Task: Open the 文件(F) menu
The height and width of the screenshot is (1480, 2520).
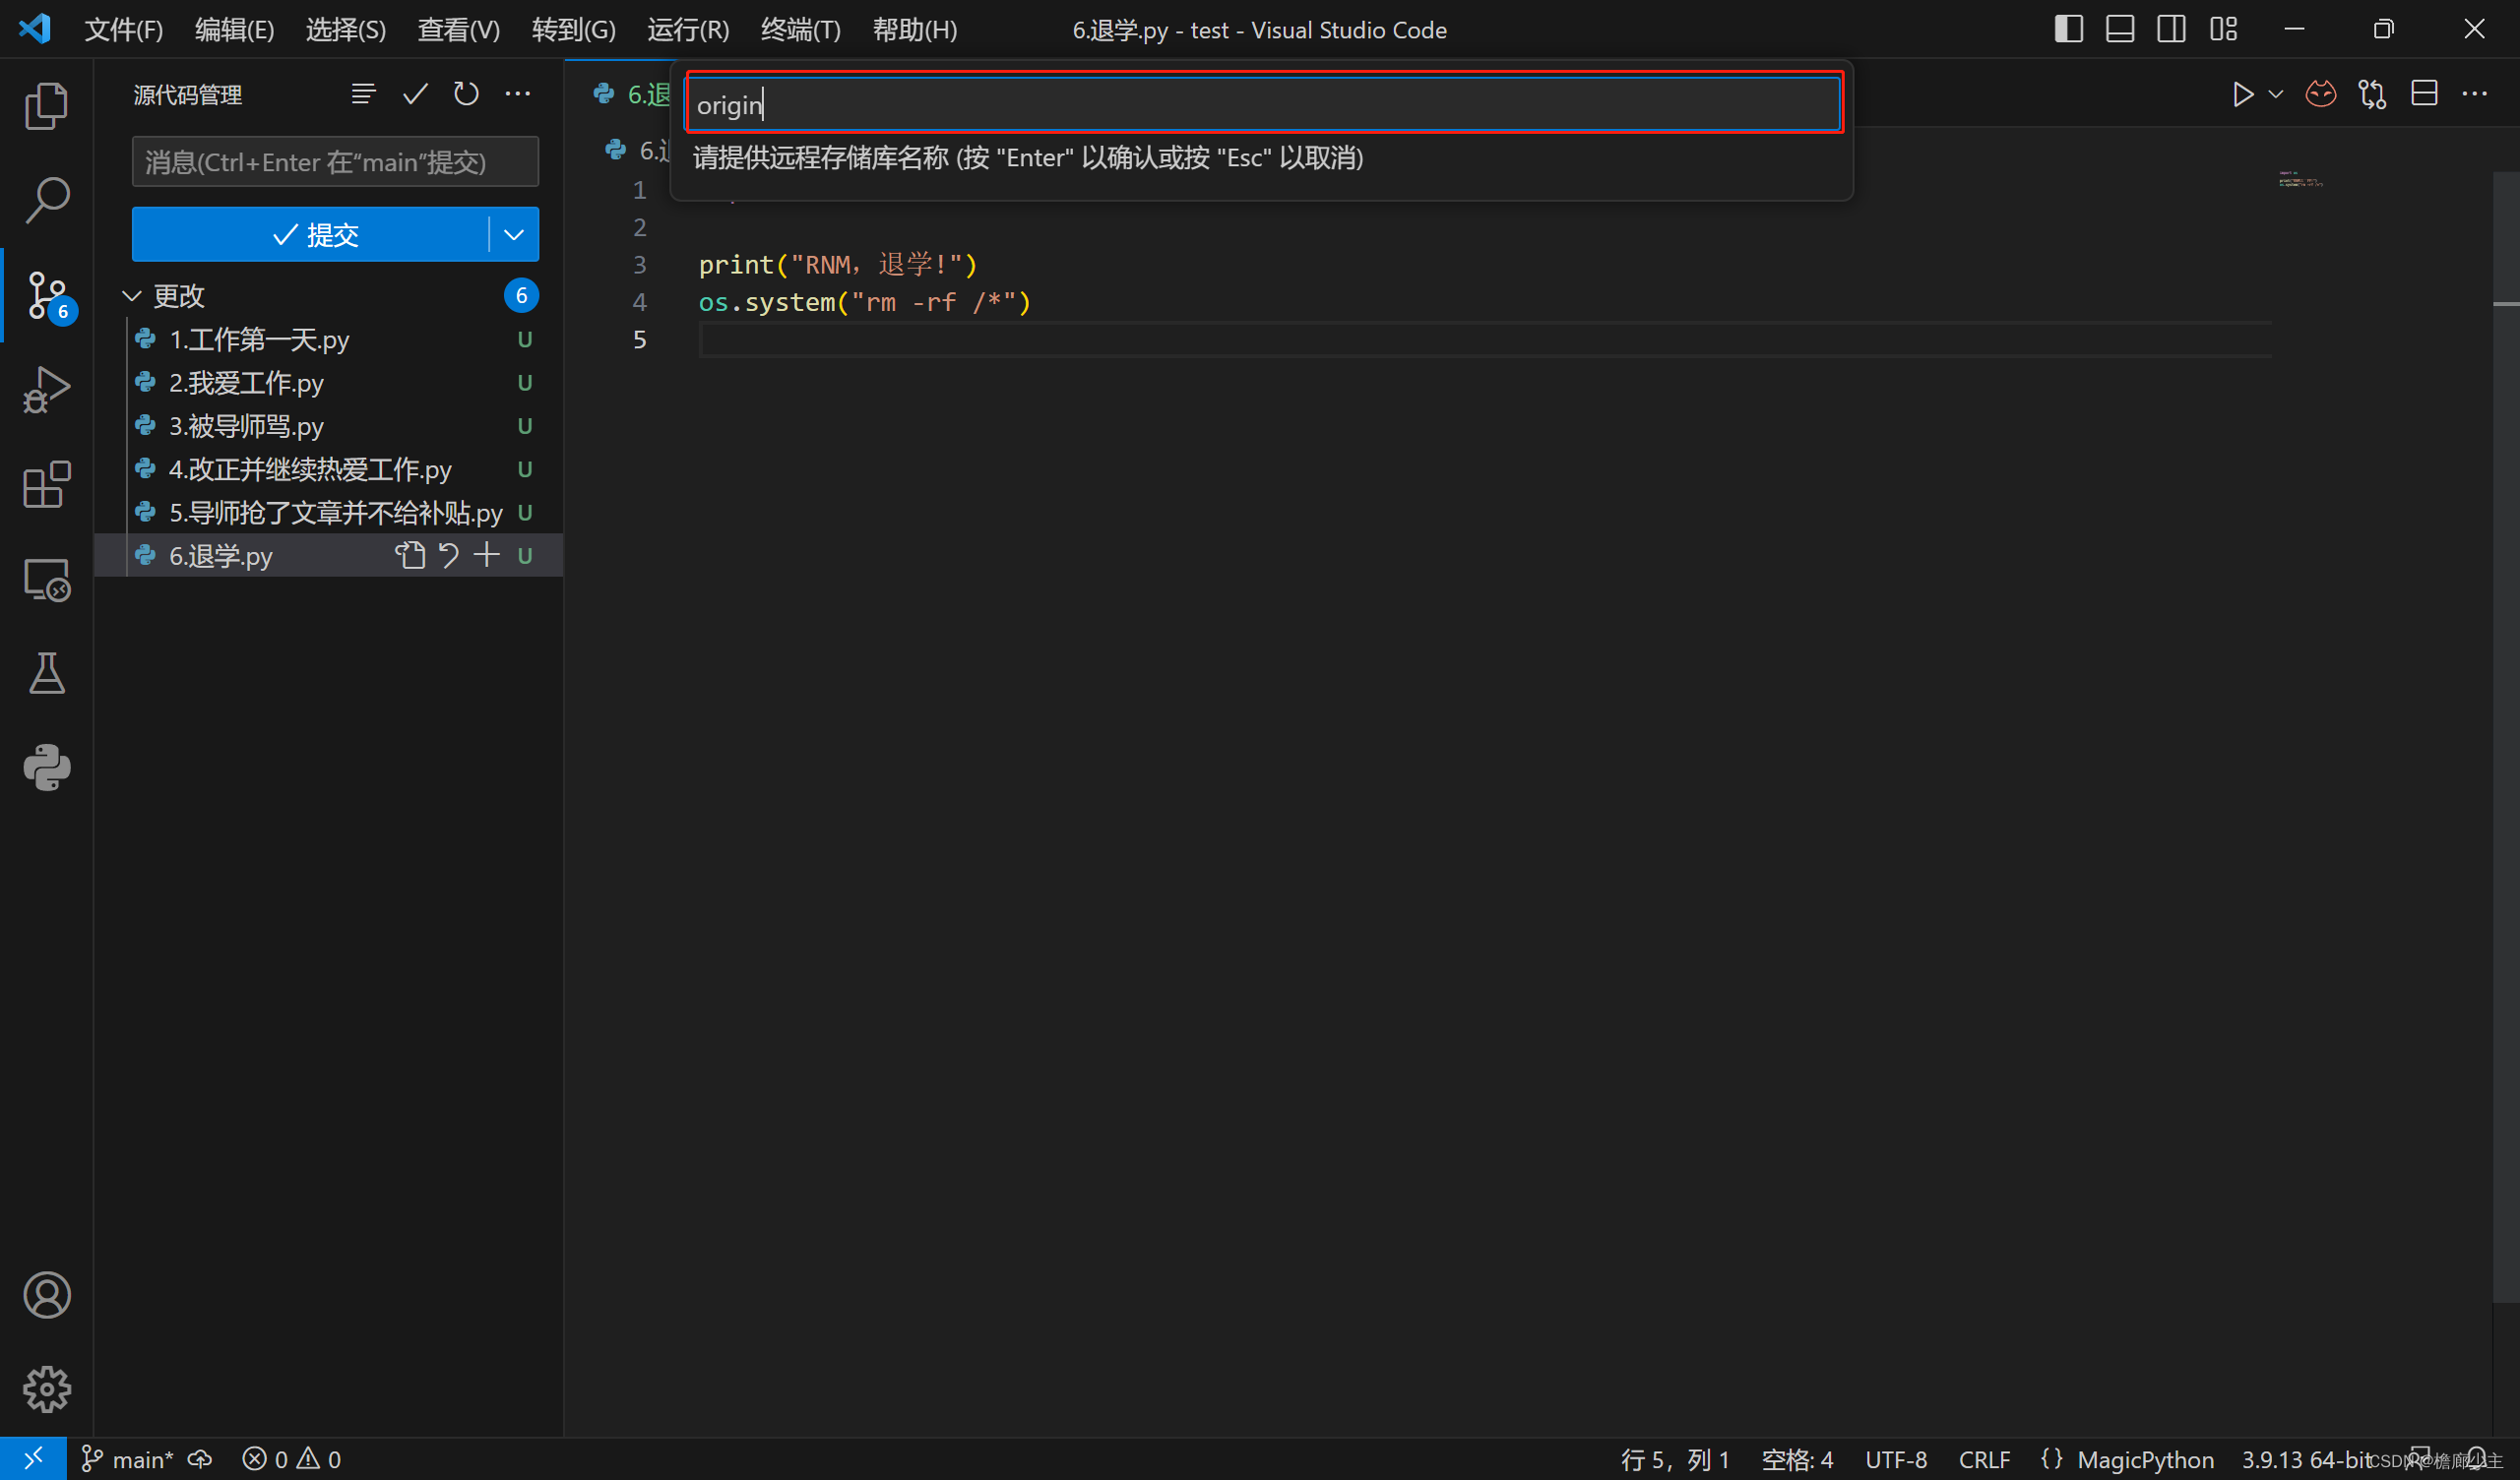Action: [x=123, y=29]
